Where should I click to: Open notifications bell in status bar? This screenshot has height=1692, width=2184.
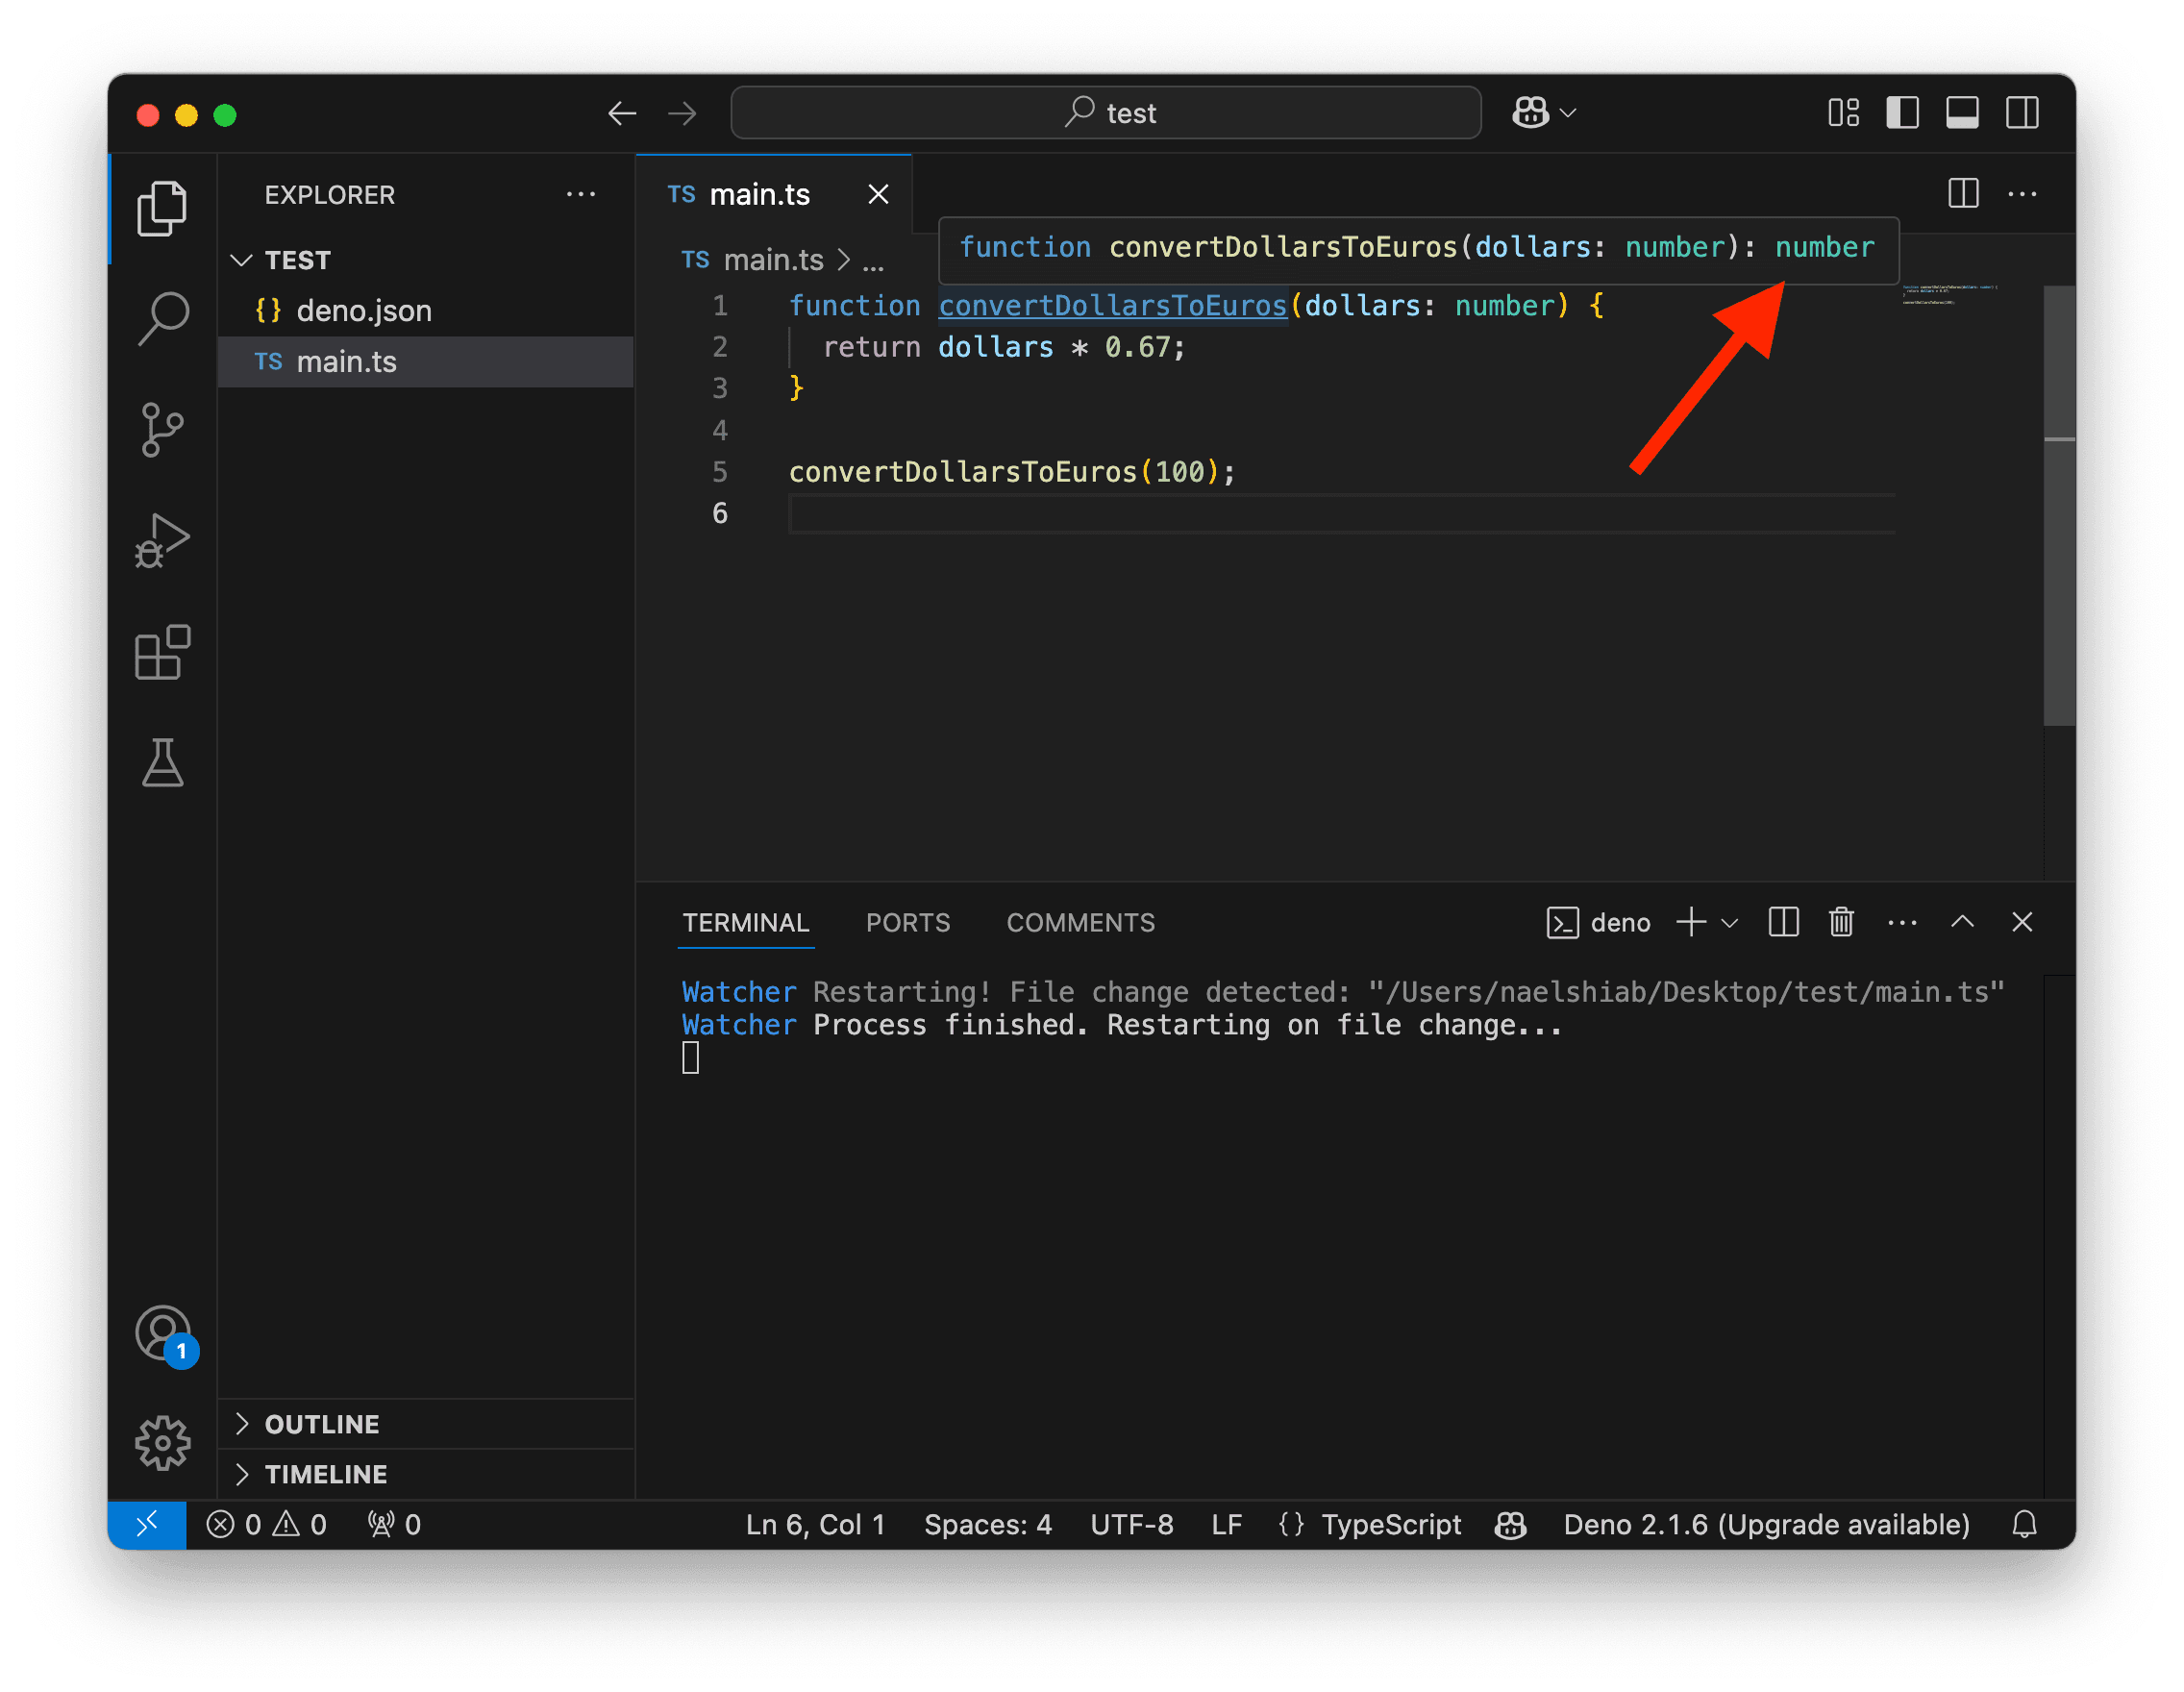(x=2025, y=1524)
